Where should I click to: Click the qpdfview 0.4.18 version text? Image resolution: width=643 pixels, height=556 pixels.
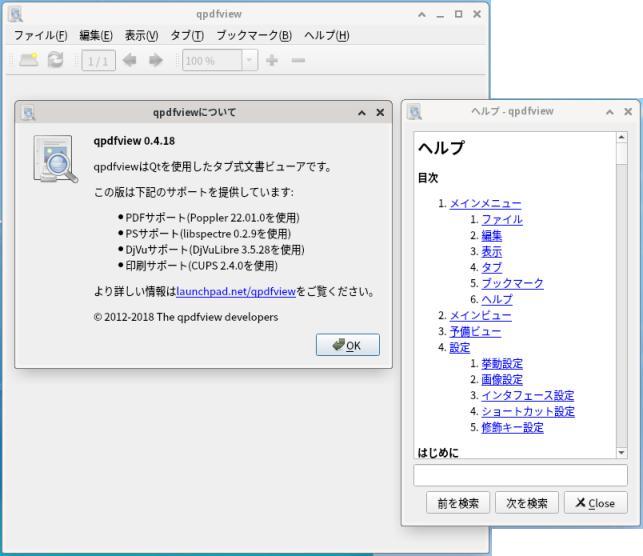click(134, 141)
